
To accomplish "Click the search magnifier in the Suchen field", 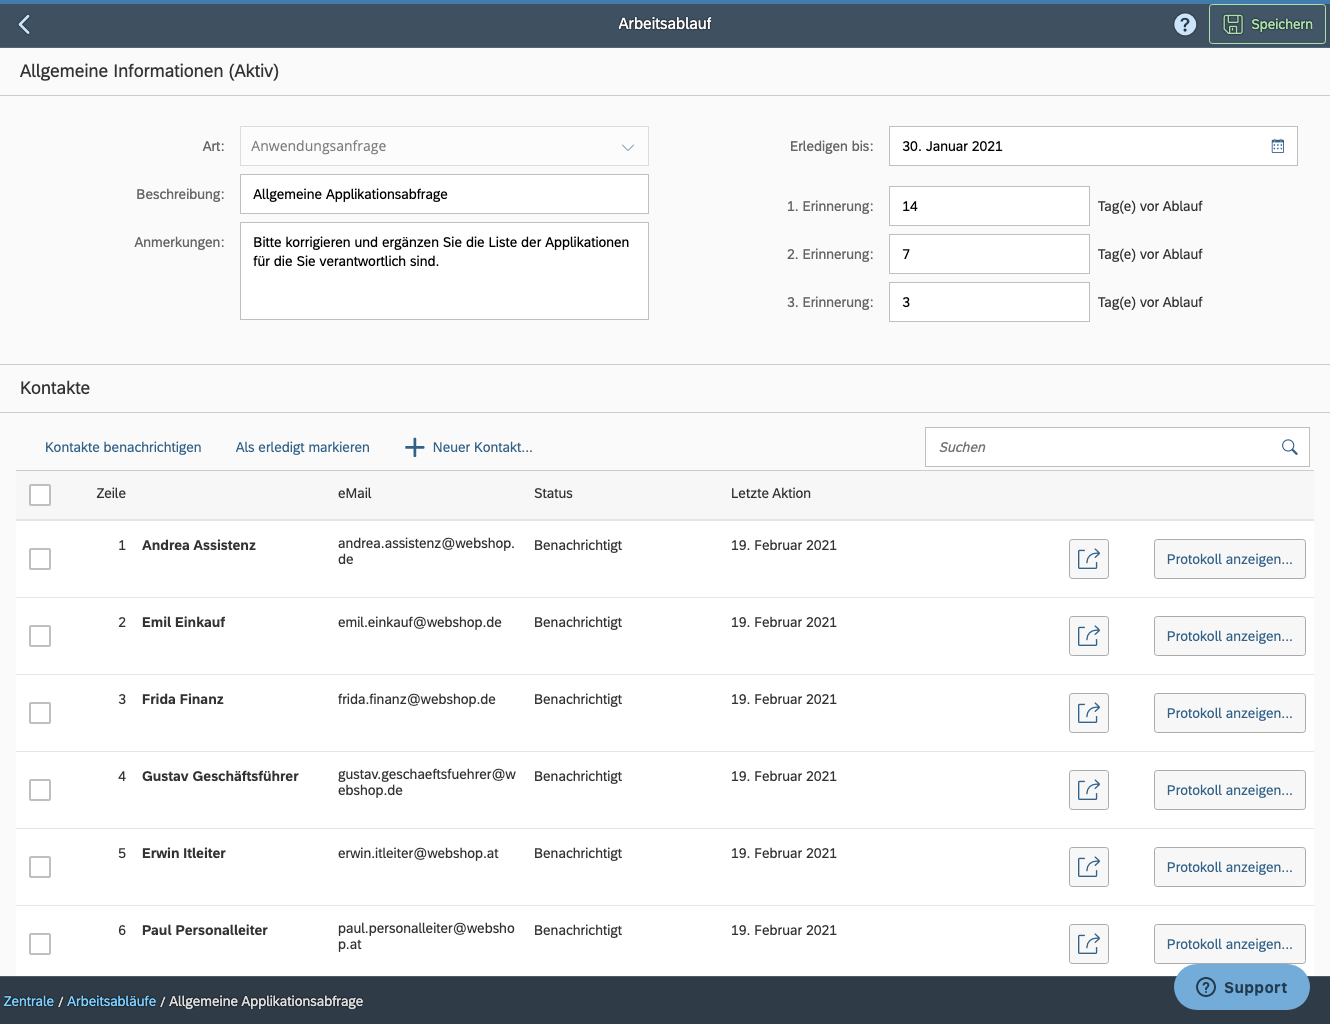I will [x=1289, y=447].
